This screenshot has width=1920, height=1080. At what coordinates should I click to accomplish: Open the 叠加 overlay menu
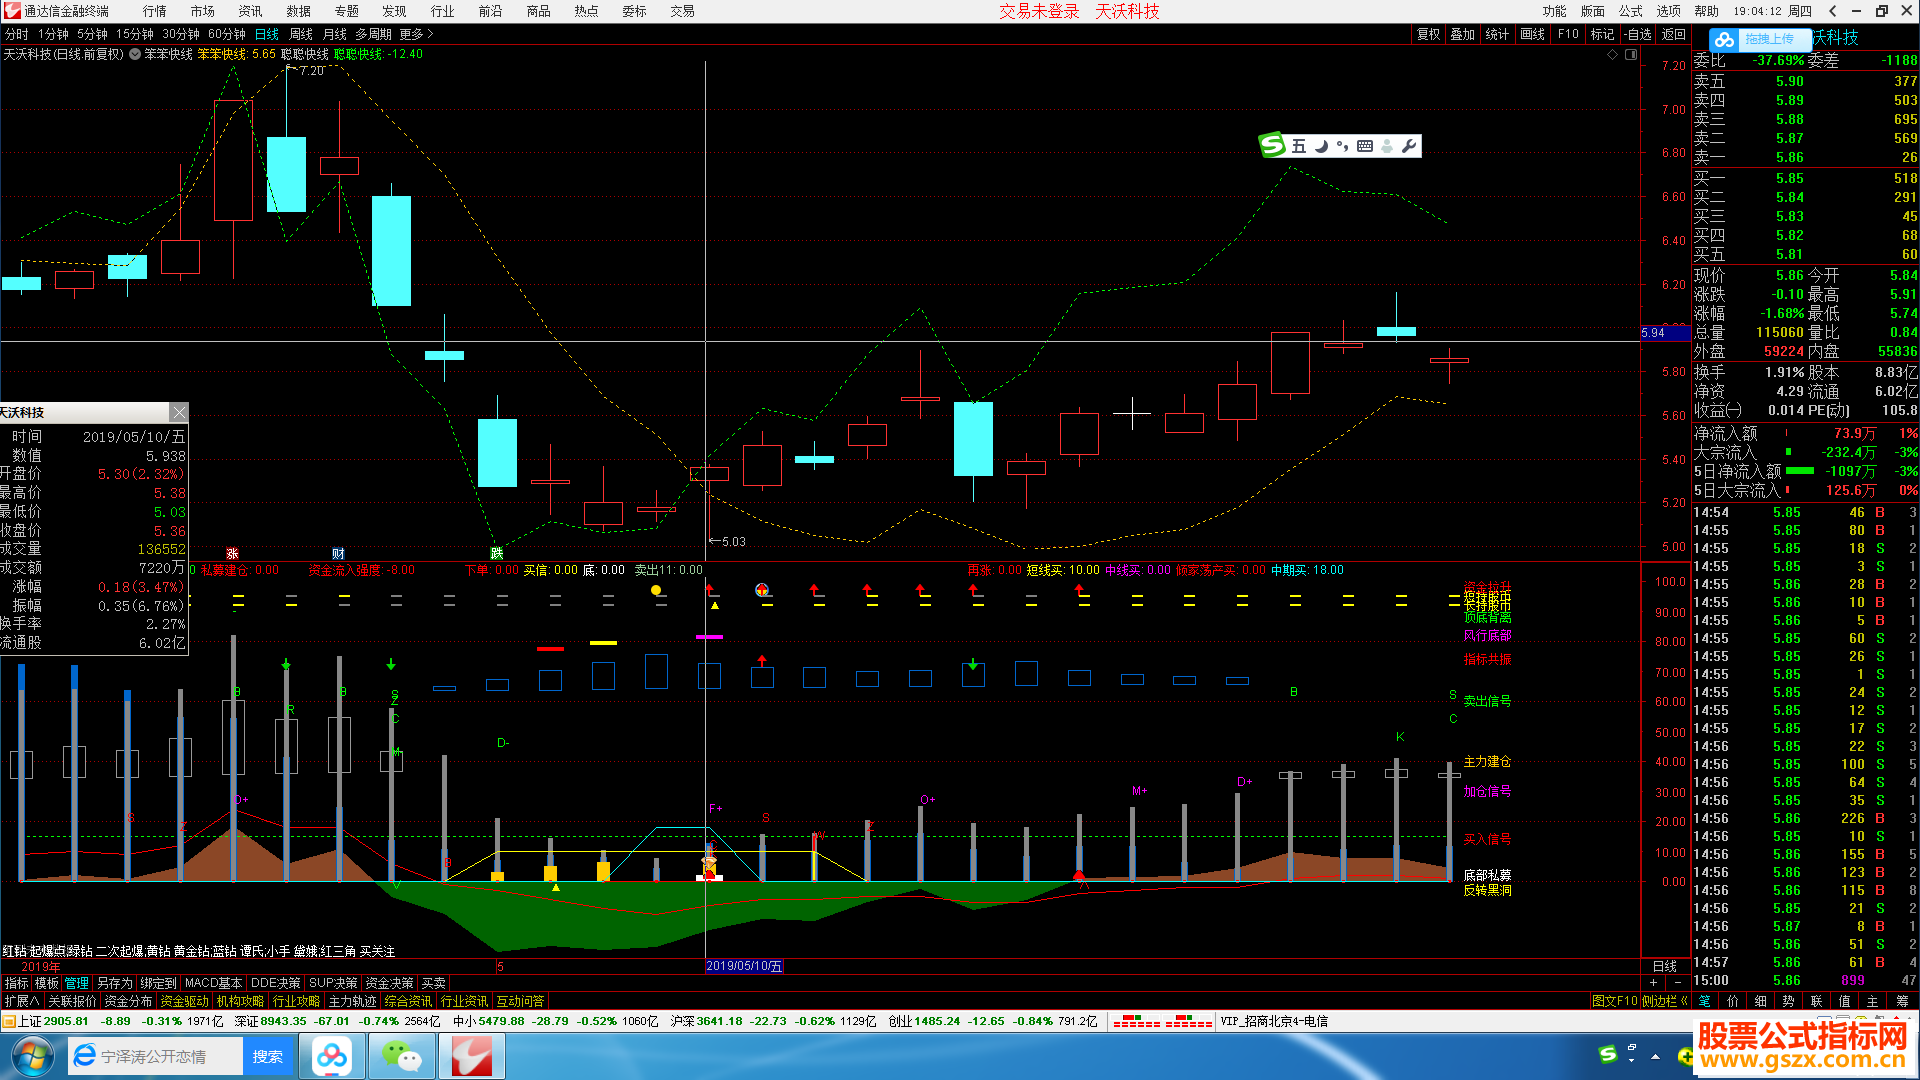pyautogui.click(x=1463, y=34)
